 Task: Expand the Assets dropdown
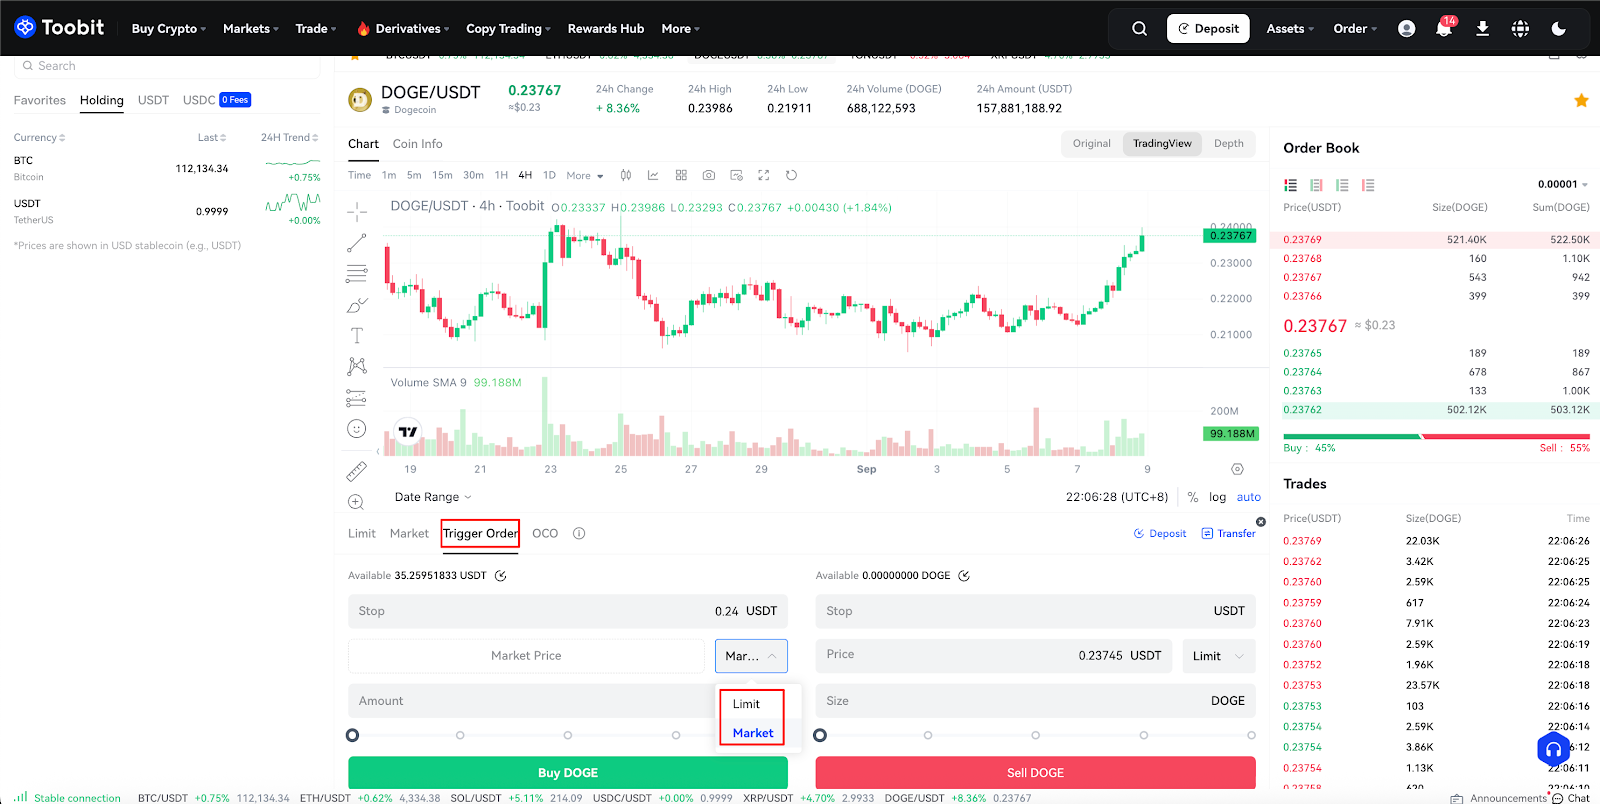click(1290, 29)
